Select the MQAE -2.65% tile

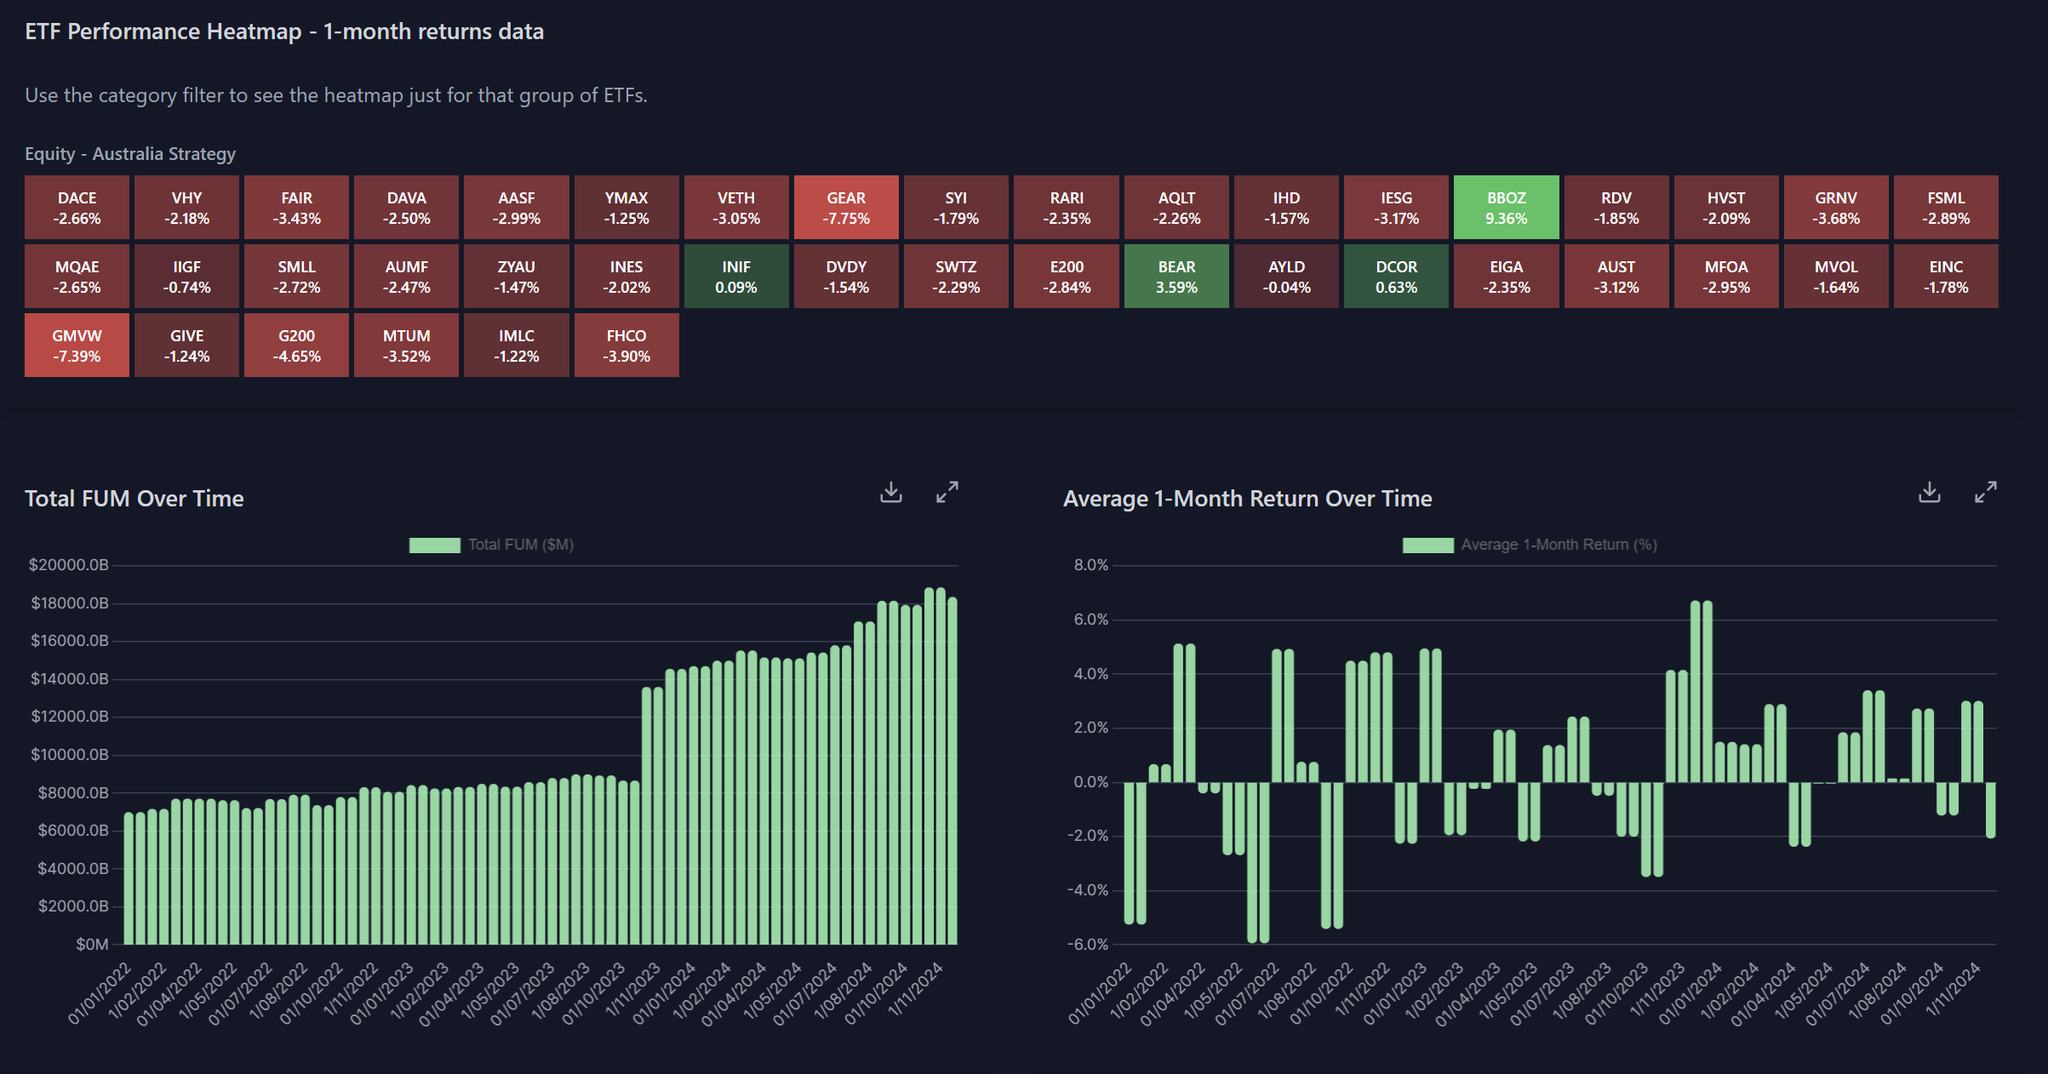click(77, 276)
